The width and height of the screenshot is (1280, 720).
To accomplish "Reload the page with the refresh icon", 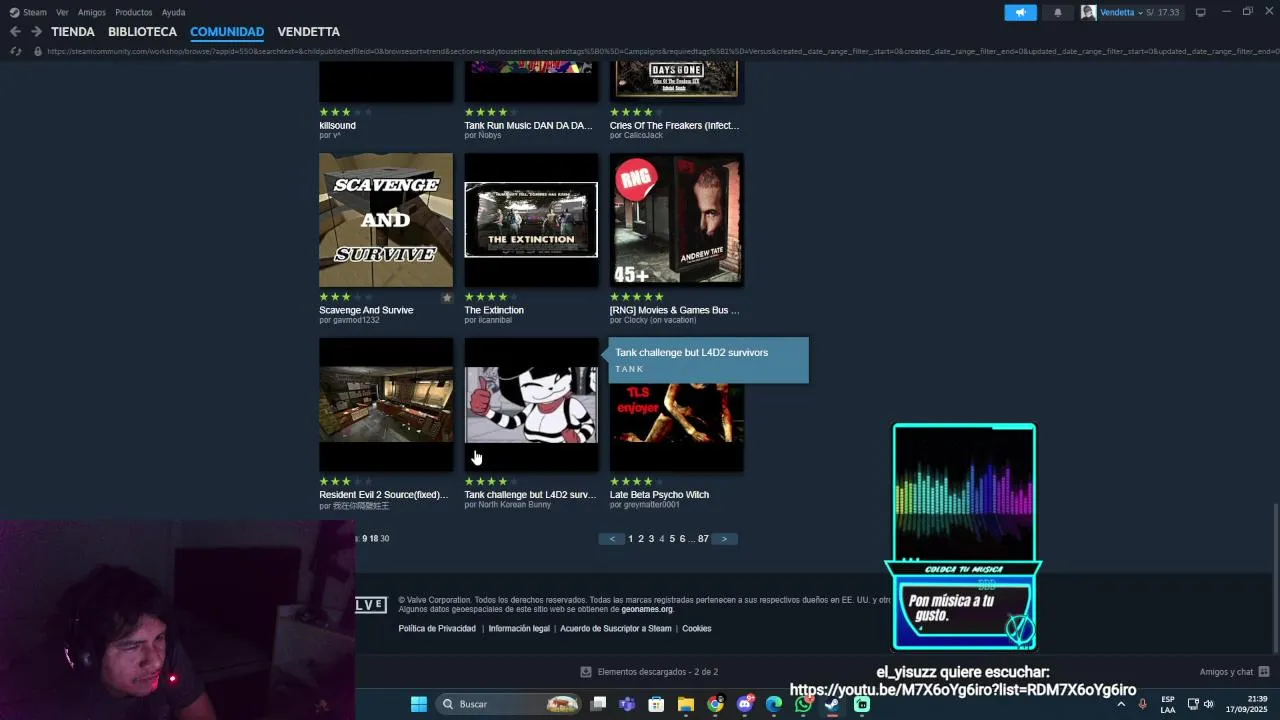I will coord(15,51).
